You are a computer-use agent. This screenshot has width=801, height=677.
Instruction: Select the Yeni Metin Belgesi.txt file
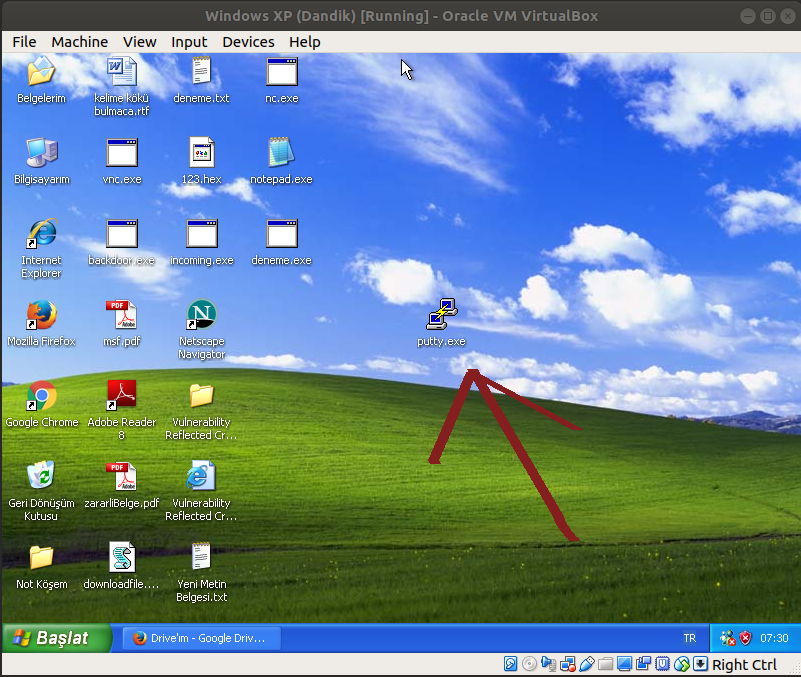(201, 556)
